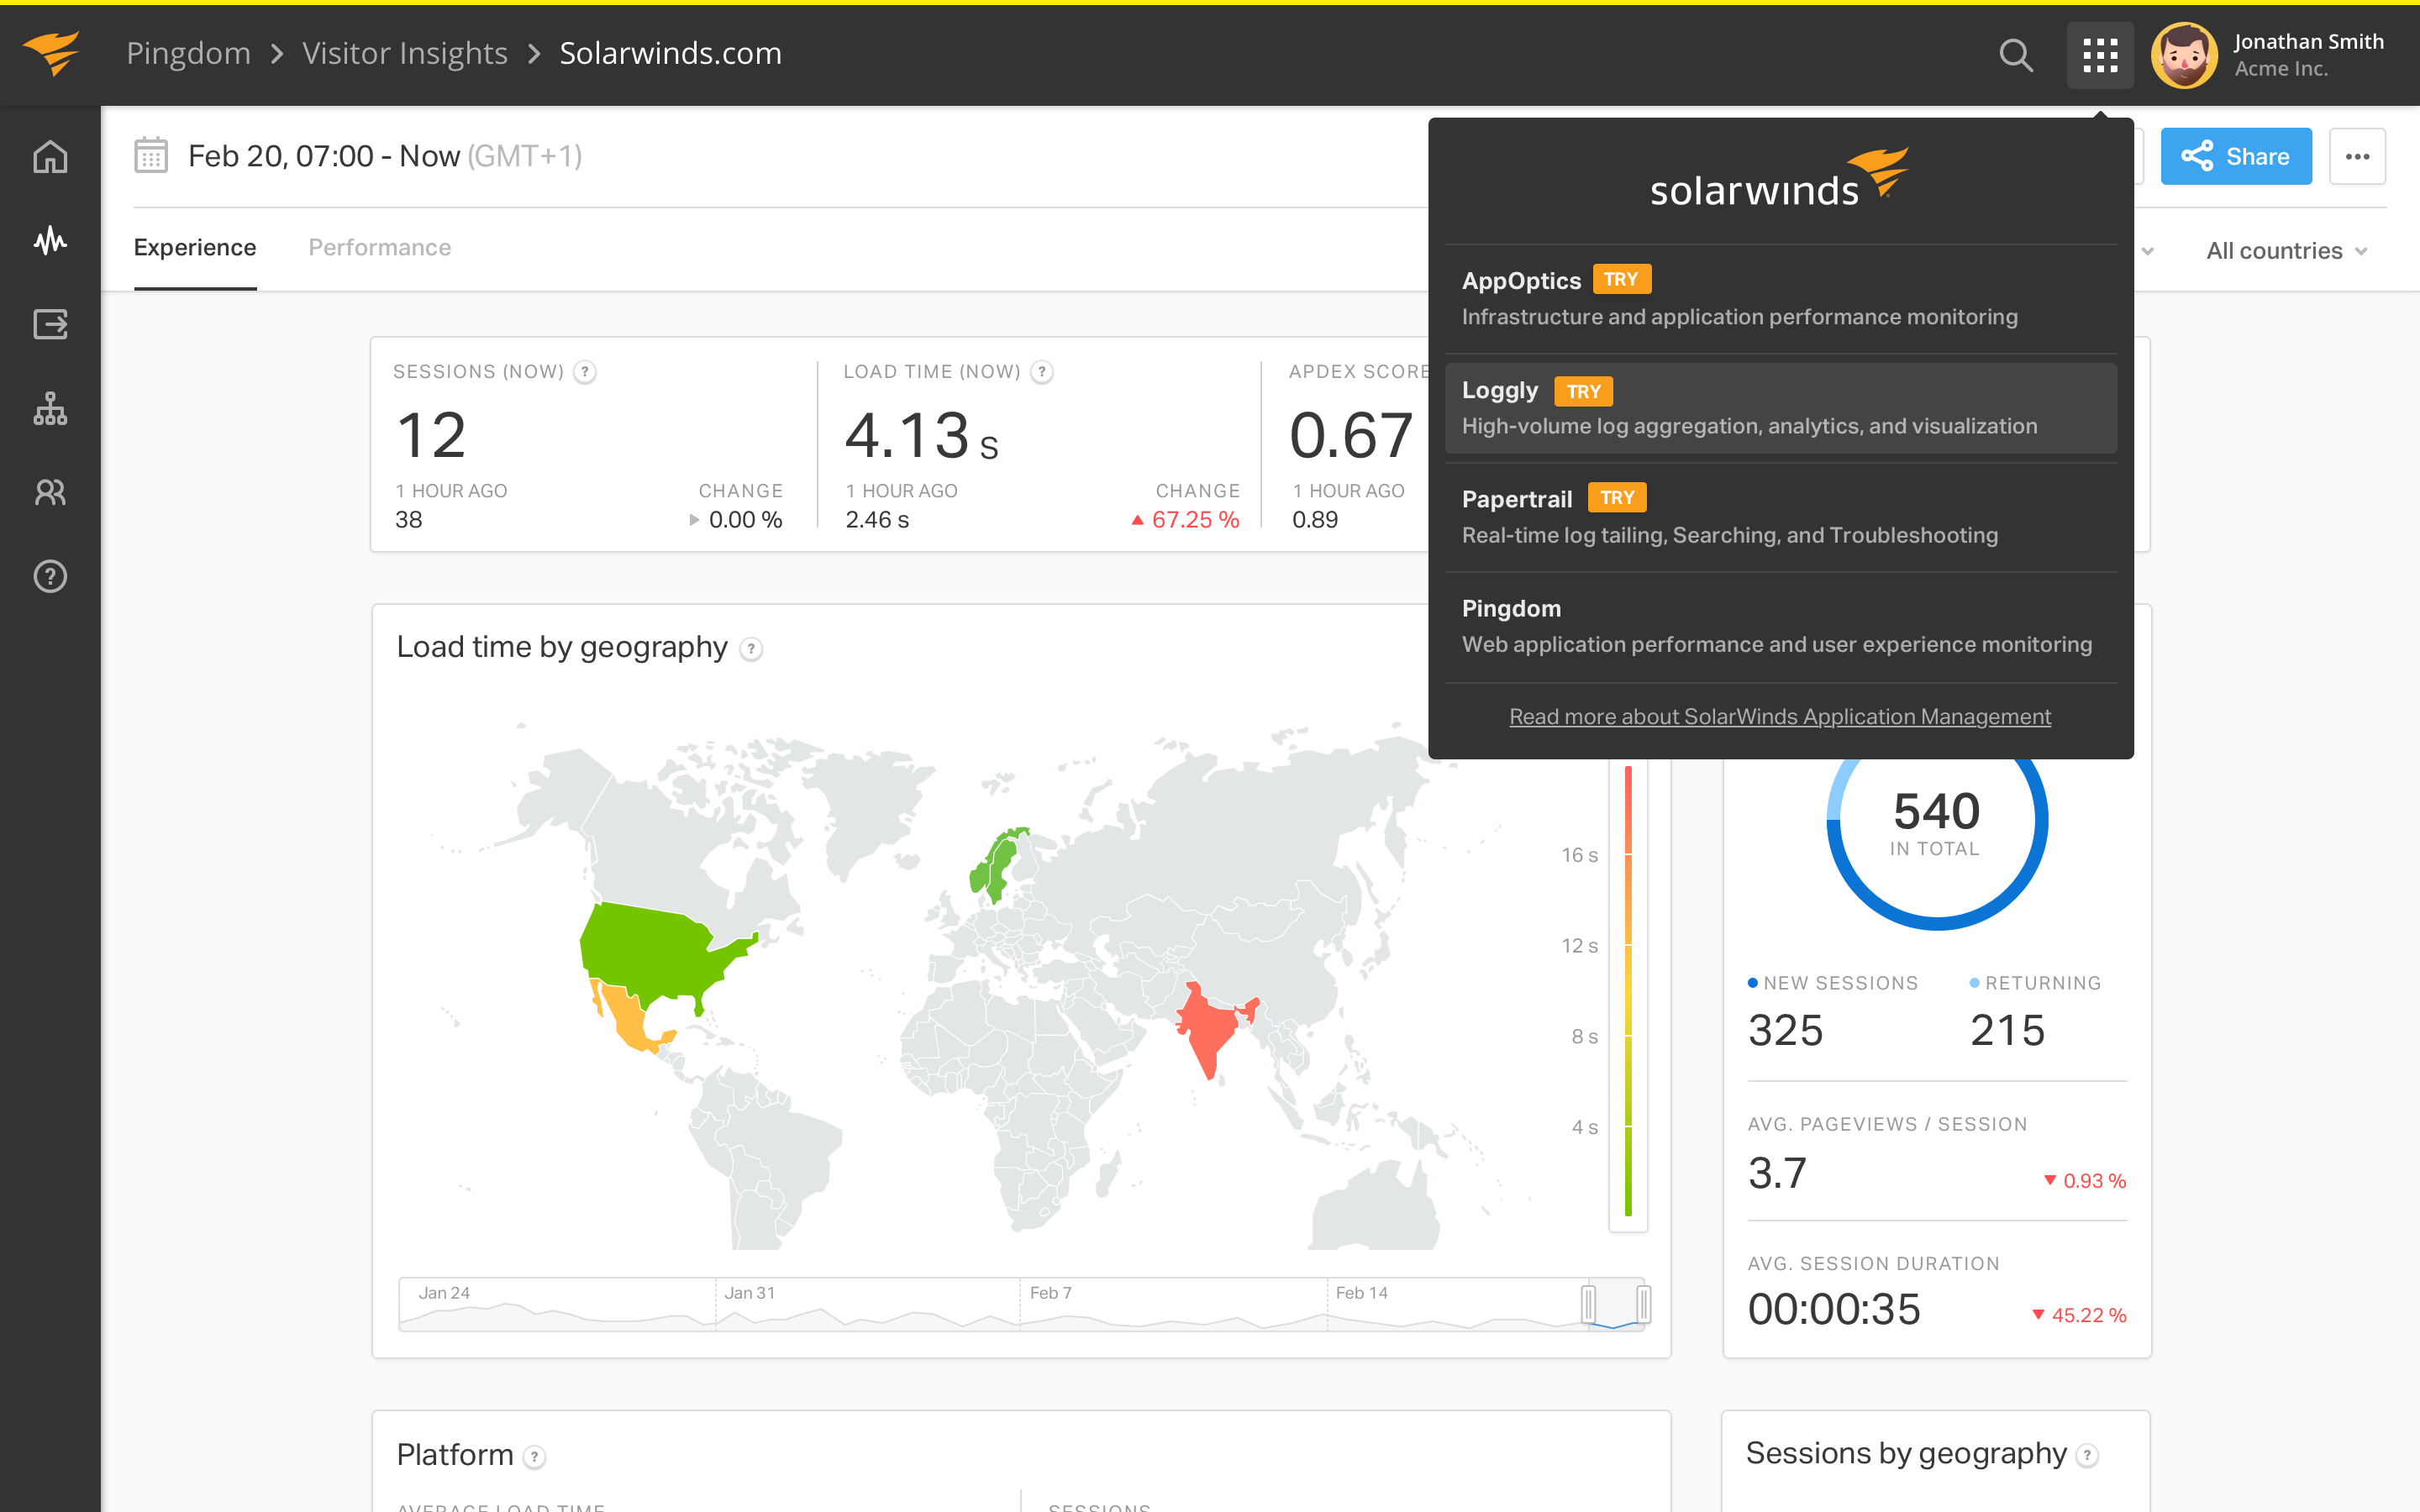Open Jonathan Smith user avatar
Viewport: 2420px width, 1512px height.
point(2184,55)
